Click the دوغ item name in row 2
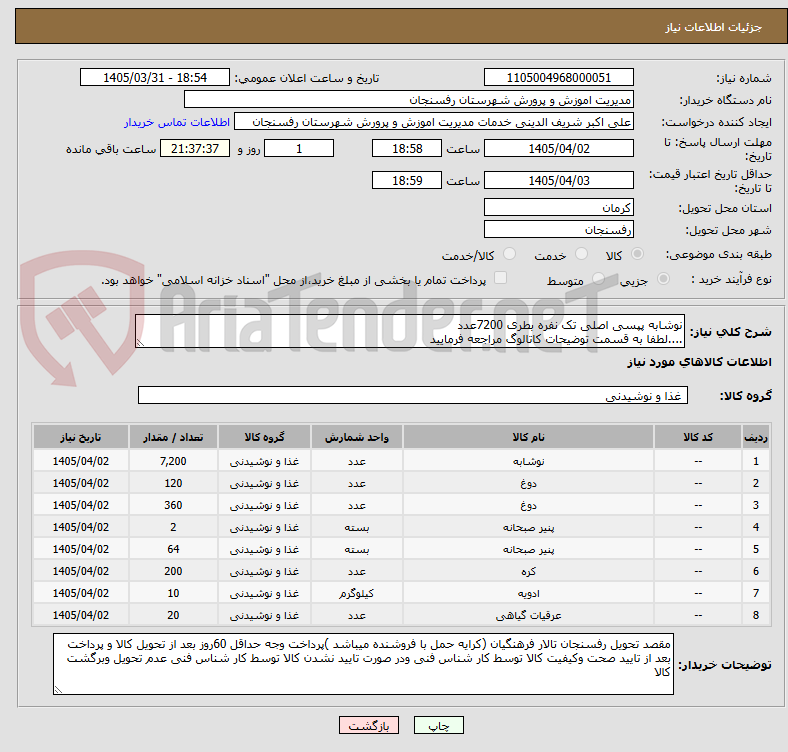The image size is (788, 752). pyautogui.click(x=528, y=483)
